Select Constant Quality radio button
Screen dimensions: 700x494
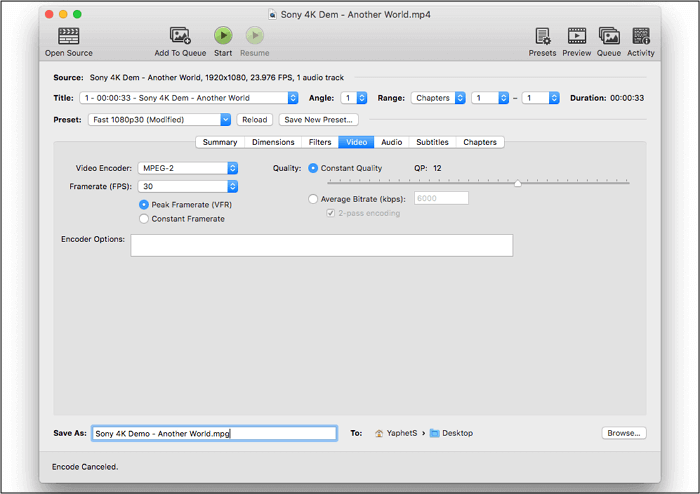point(313,168)
